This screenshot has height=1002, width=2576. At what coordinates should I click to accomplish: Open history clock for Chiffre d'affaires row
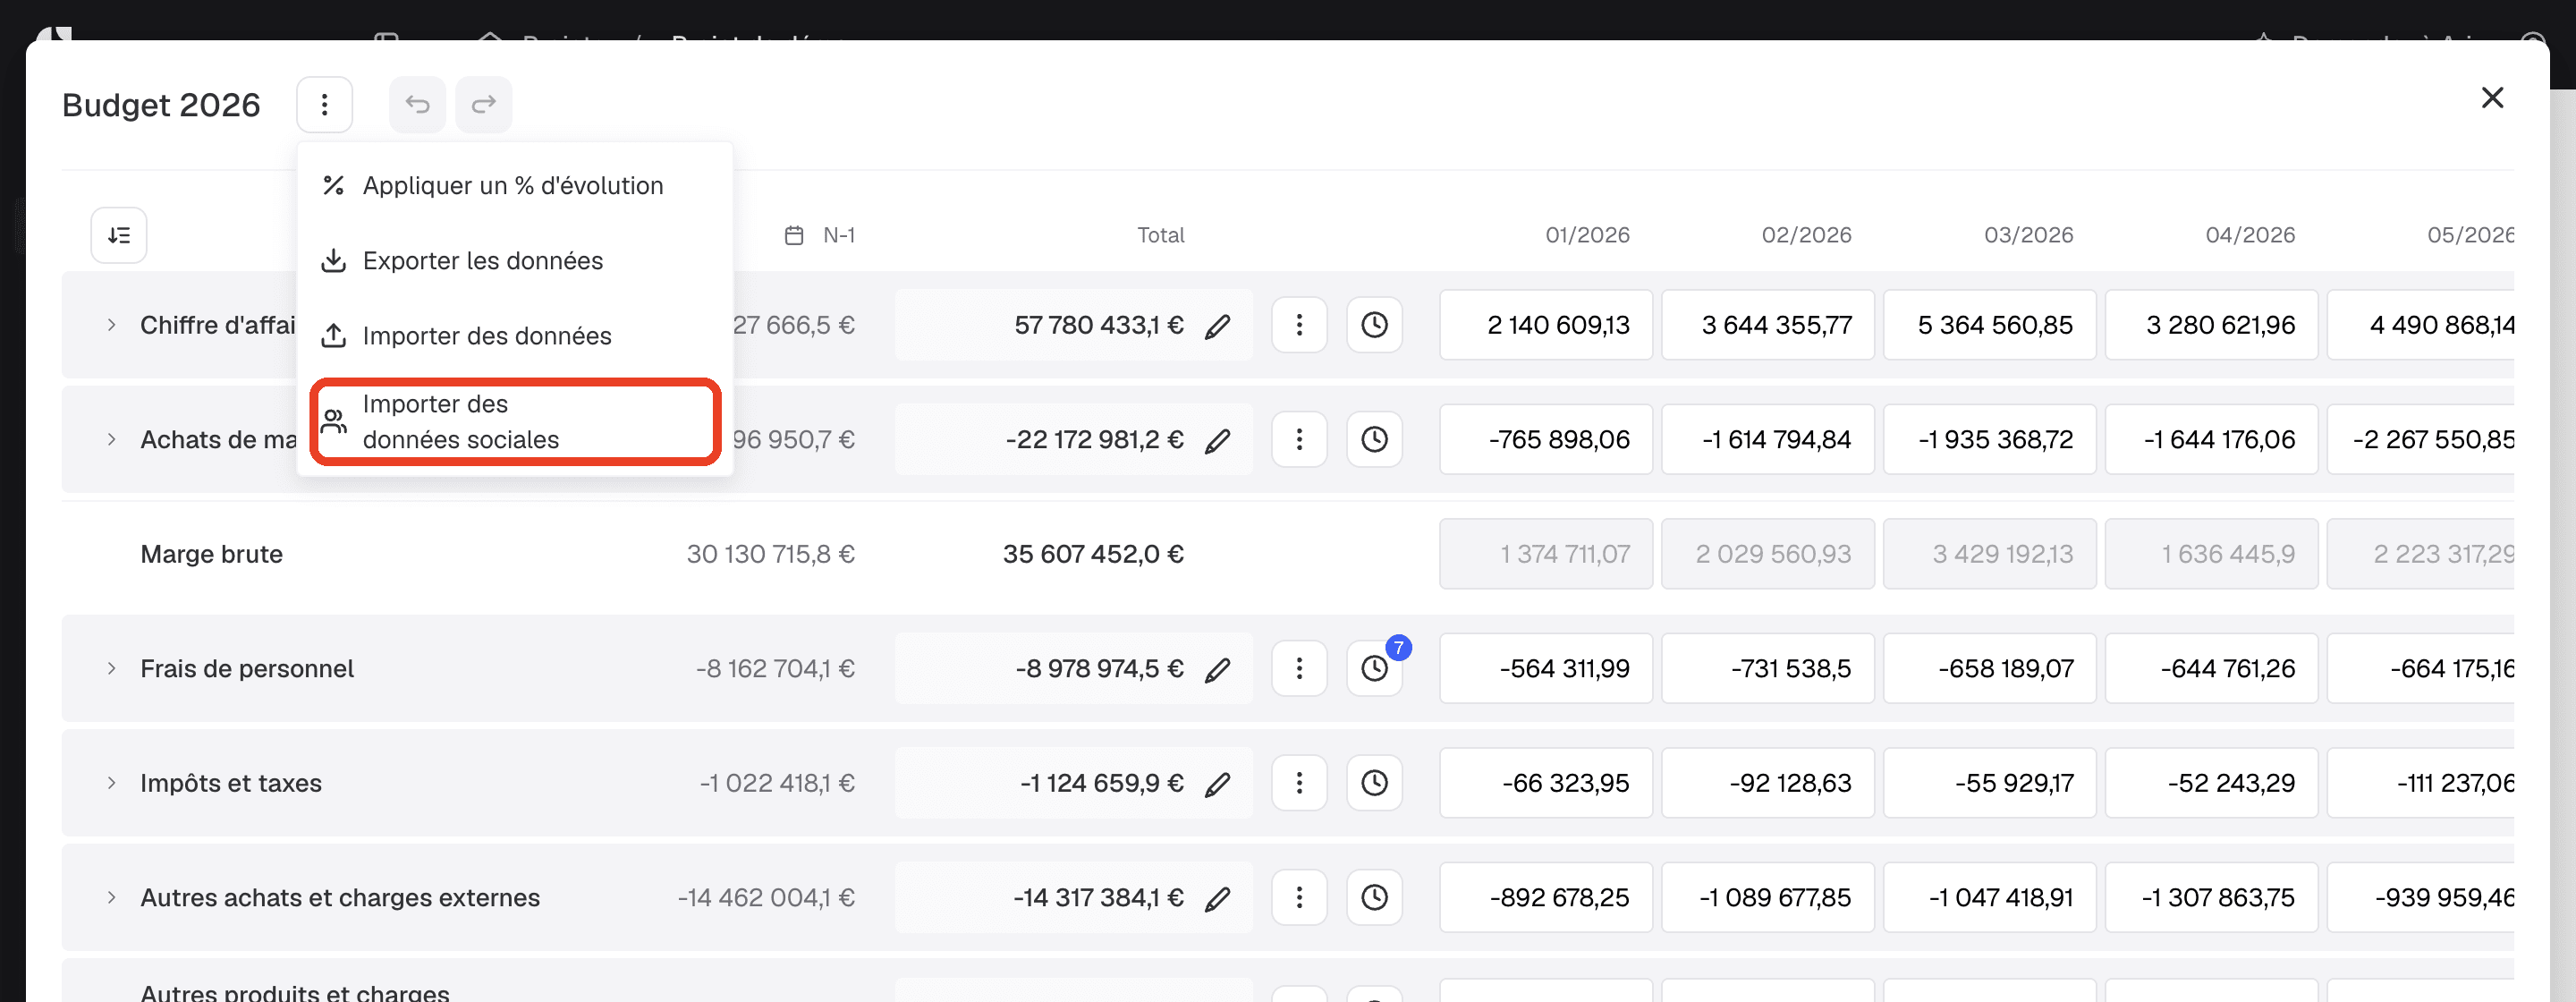pyautogui.click(x=1374, y=325)
